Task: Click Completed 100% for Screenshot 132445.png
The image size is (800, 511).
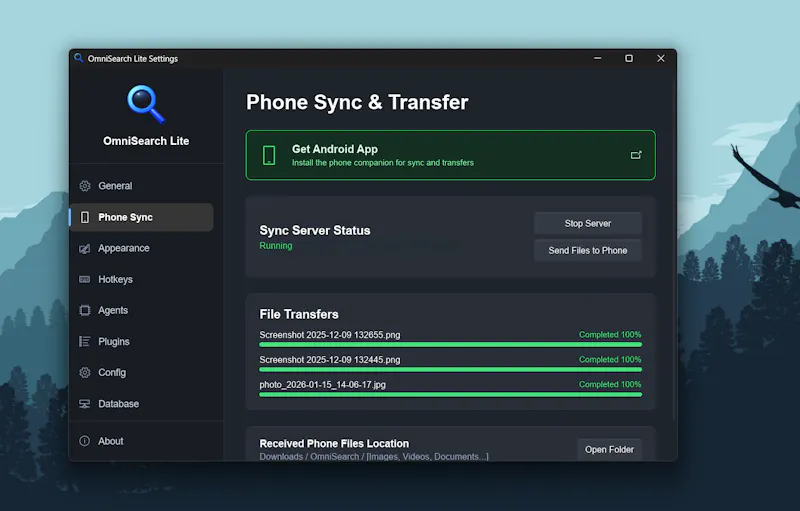Action: (x=610, y=360)
